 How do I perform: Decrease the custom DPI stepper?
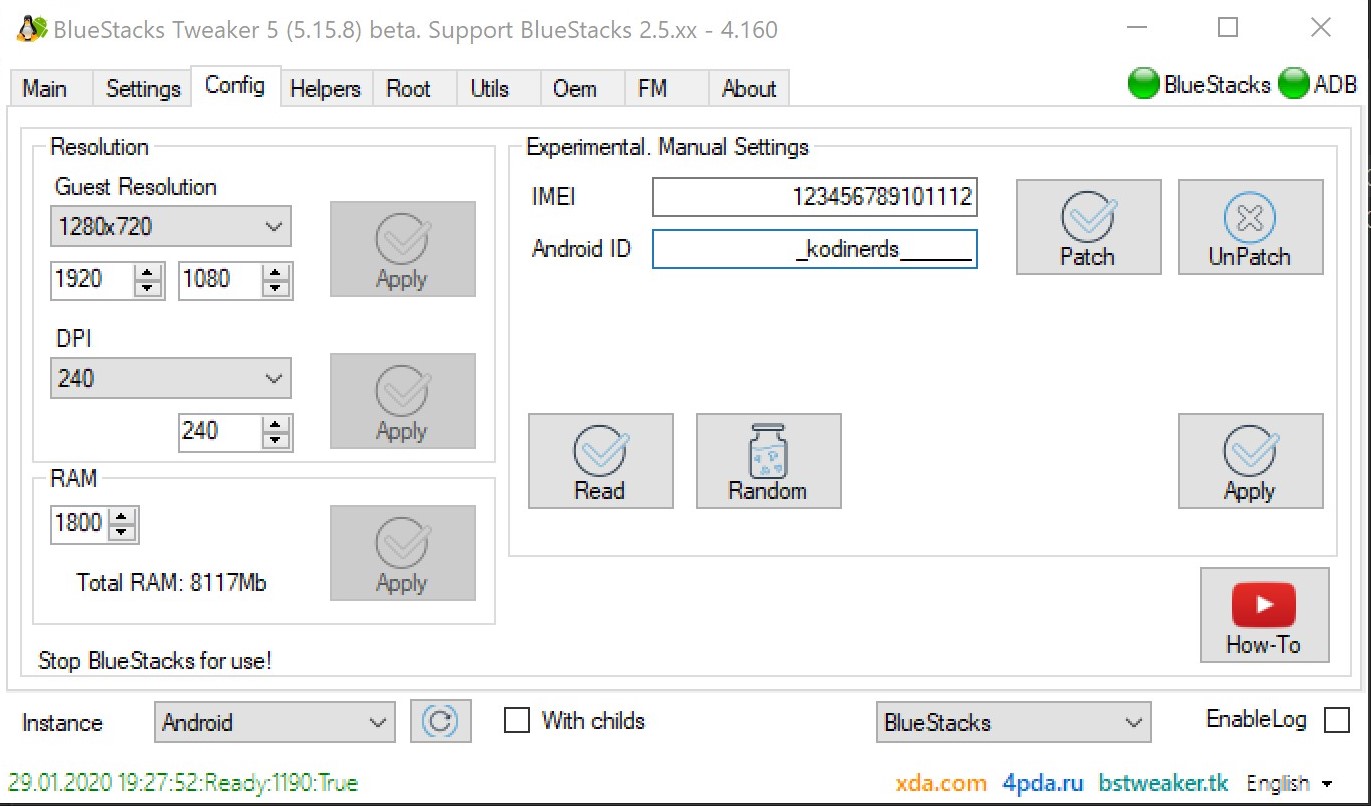click(x=276, y=441)
